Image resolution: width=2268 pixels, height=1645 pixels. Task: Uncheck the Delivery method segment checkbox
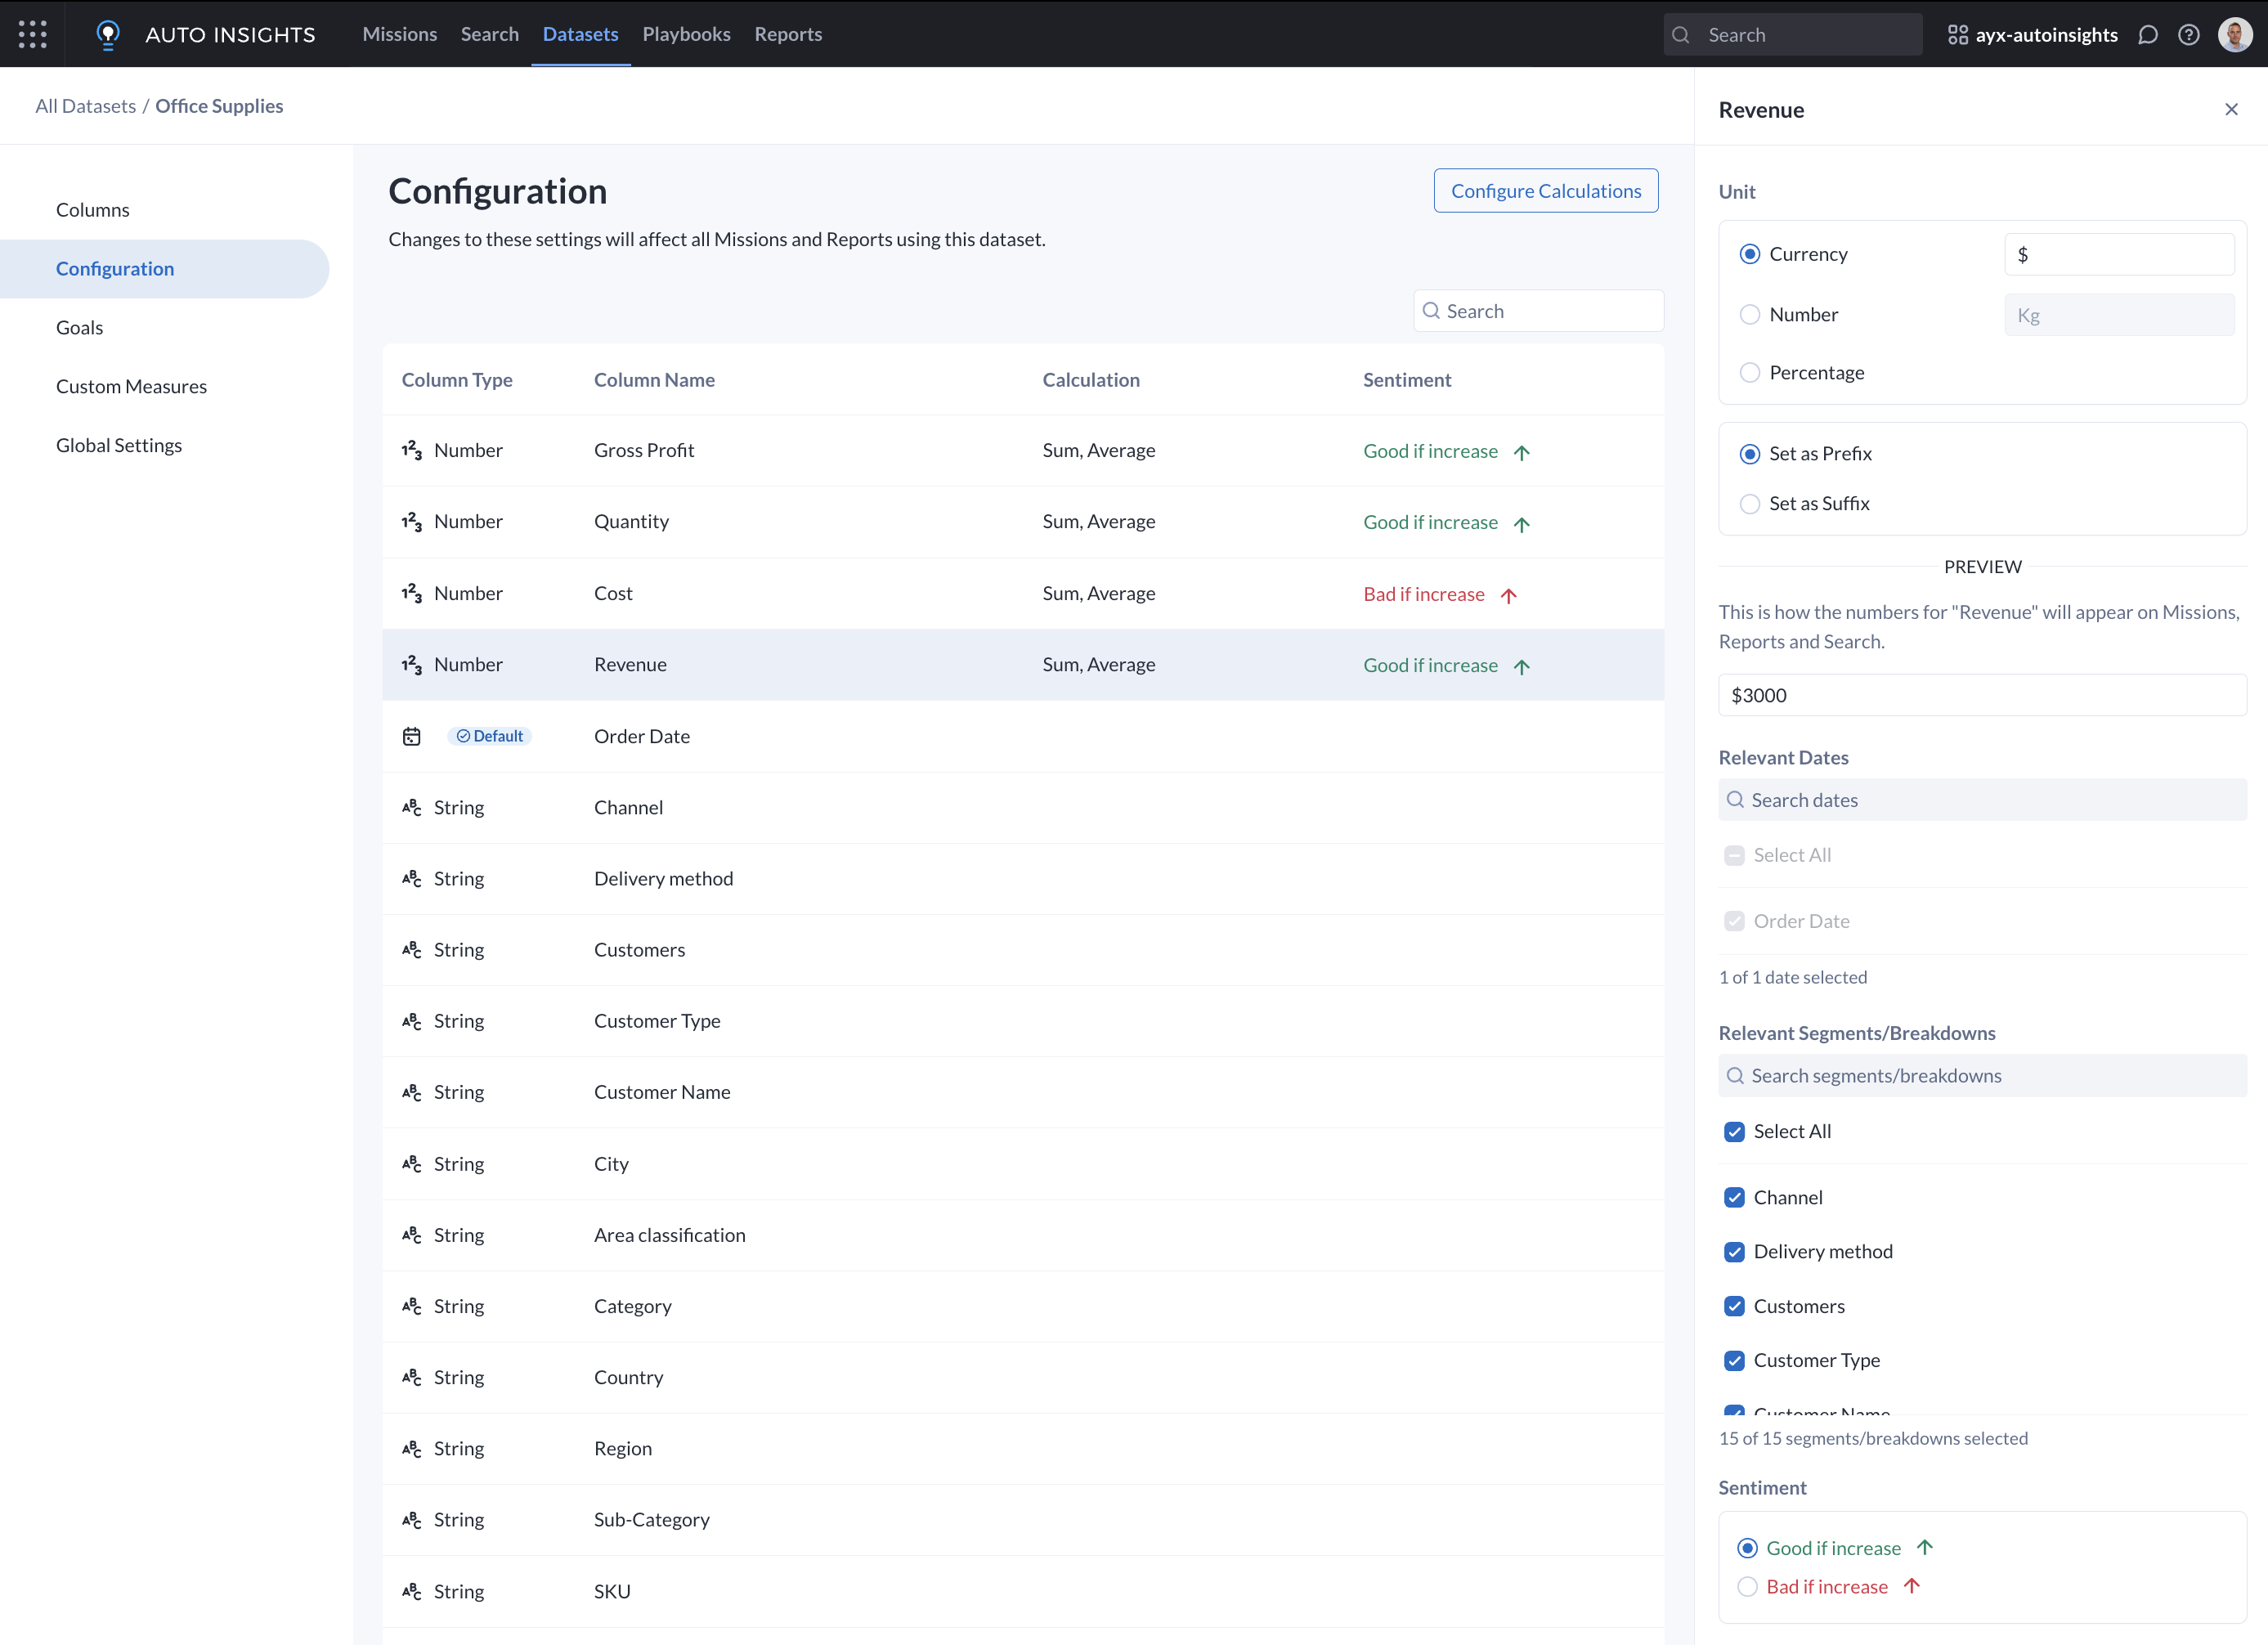1734,1252
